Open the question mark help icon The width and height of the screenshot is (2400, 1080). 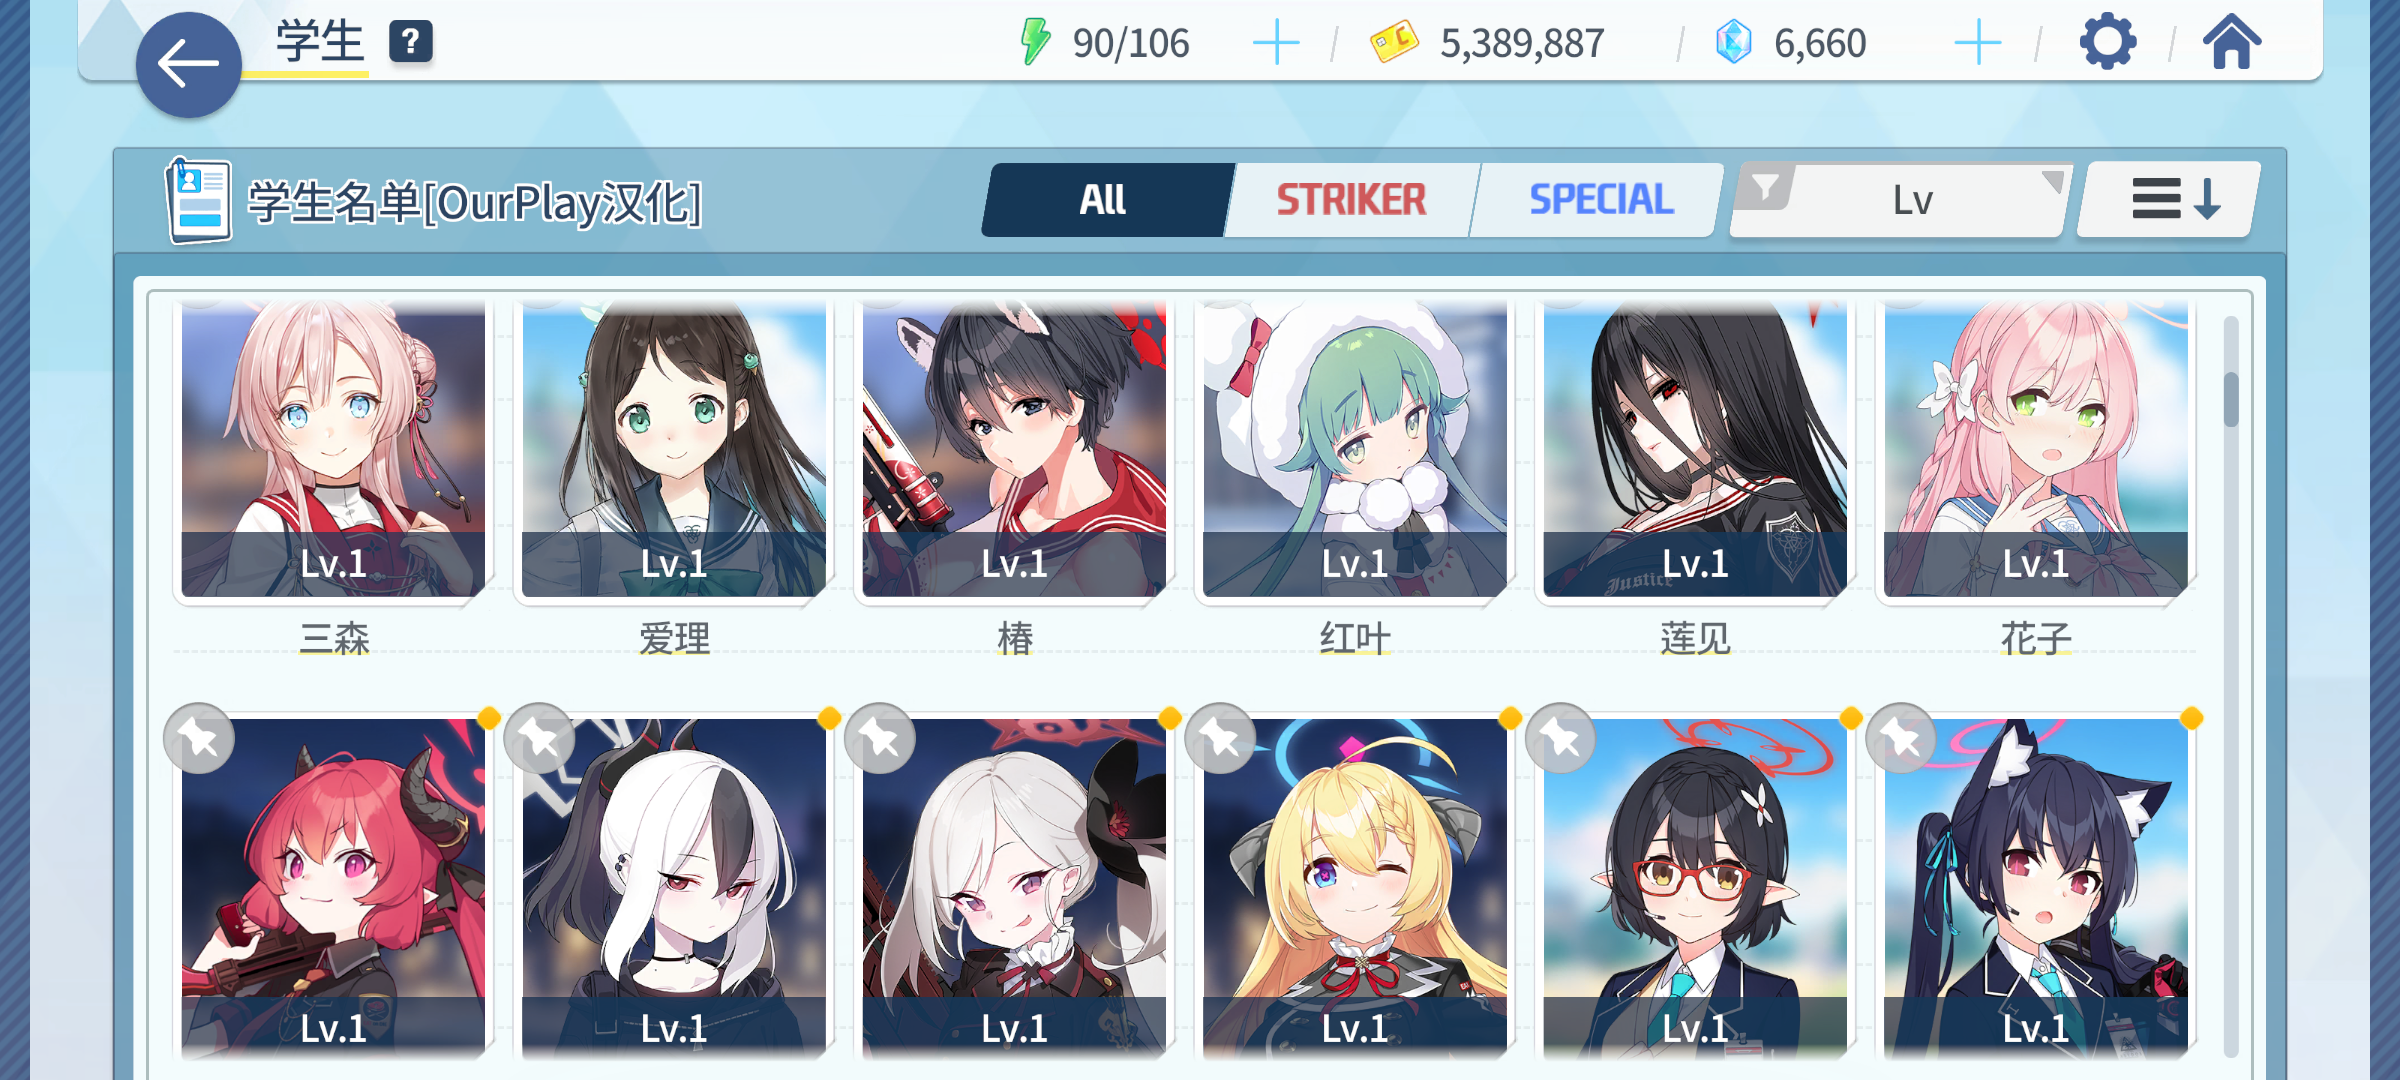[x=410, y=42]
